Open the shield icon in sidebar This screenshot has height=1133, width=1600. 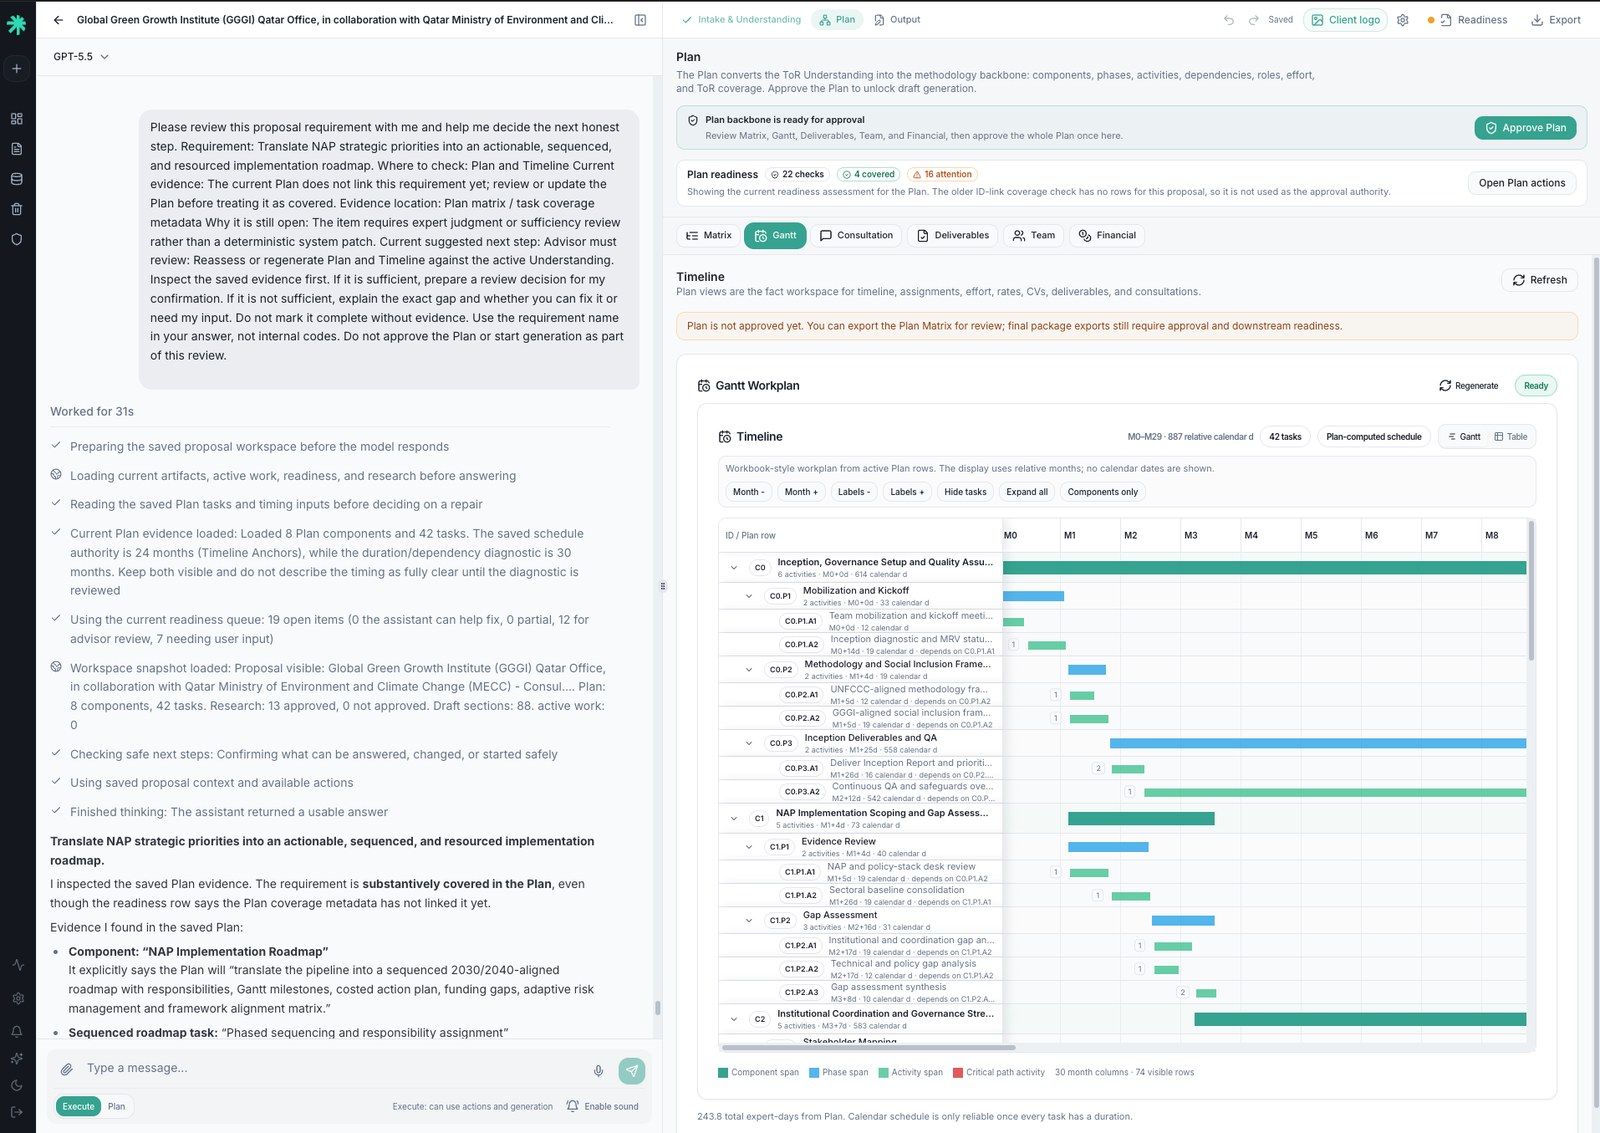pos(17,239)
